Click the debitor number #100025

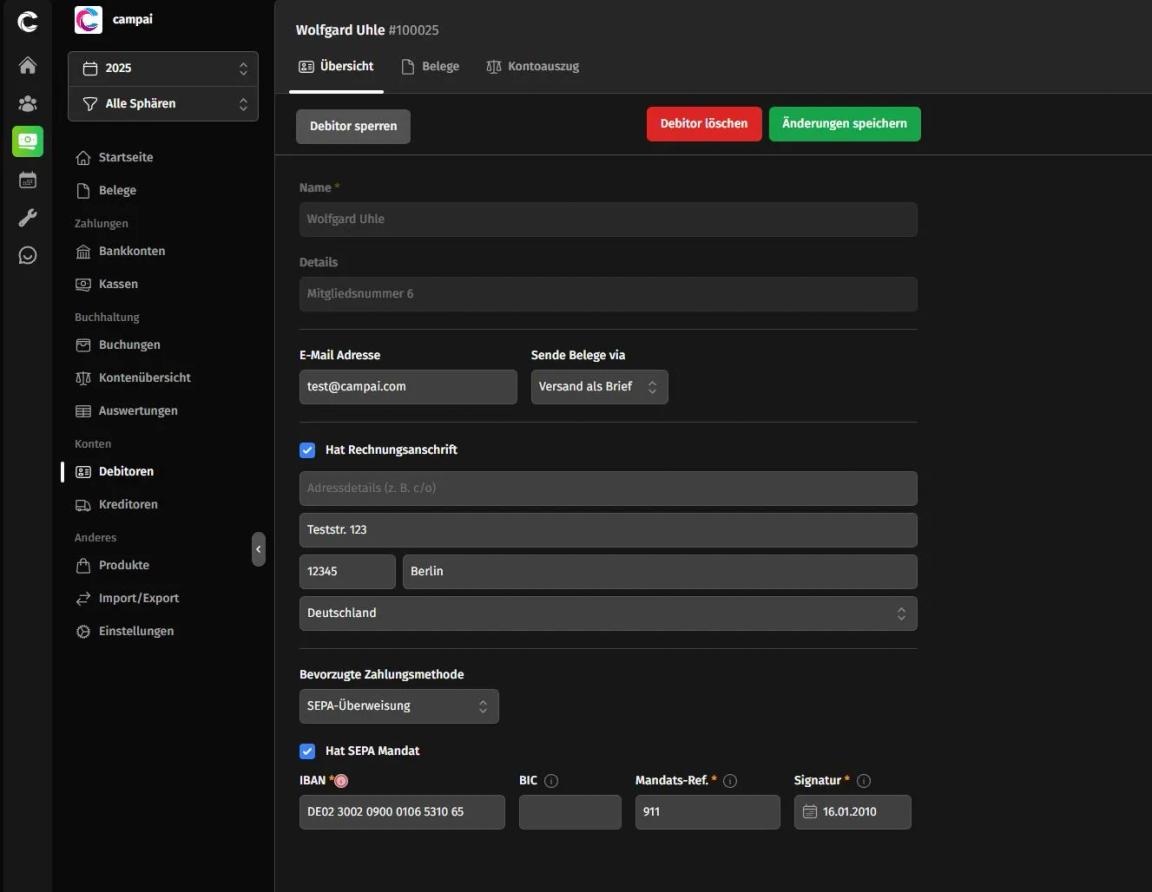[414, 30]
